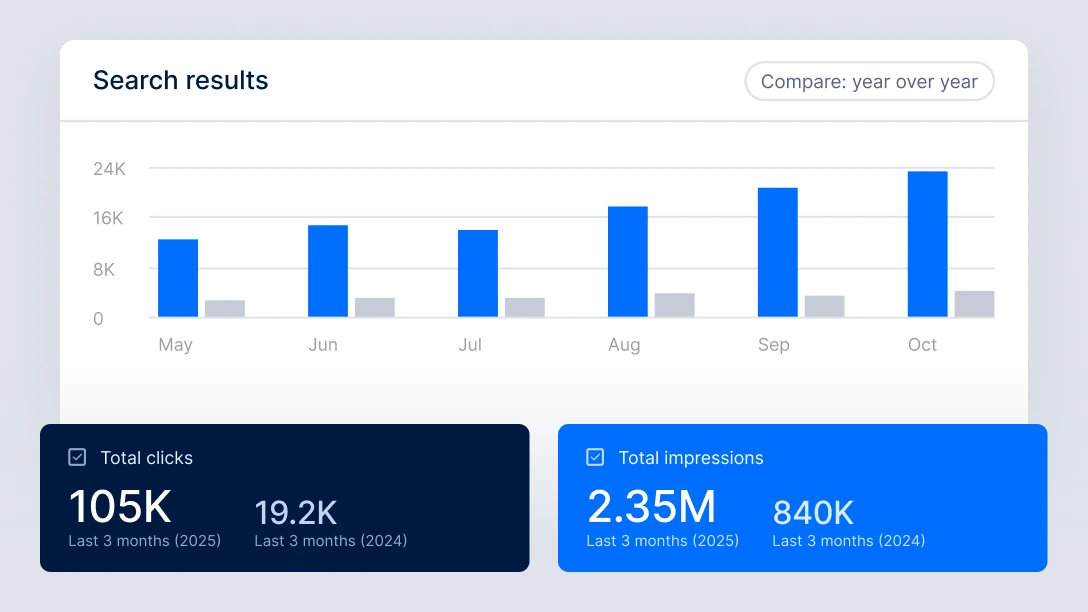Click Last 3 months (2024) under 19.2K
Screen dimensions: 1088x612
tap(331, 541)
